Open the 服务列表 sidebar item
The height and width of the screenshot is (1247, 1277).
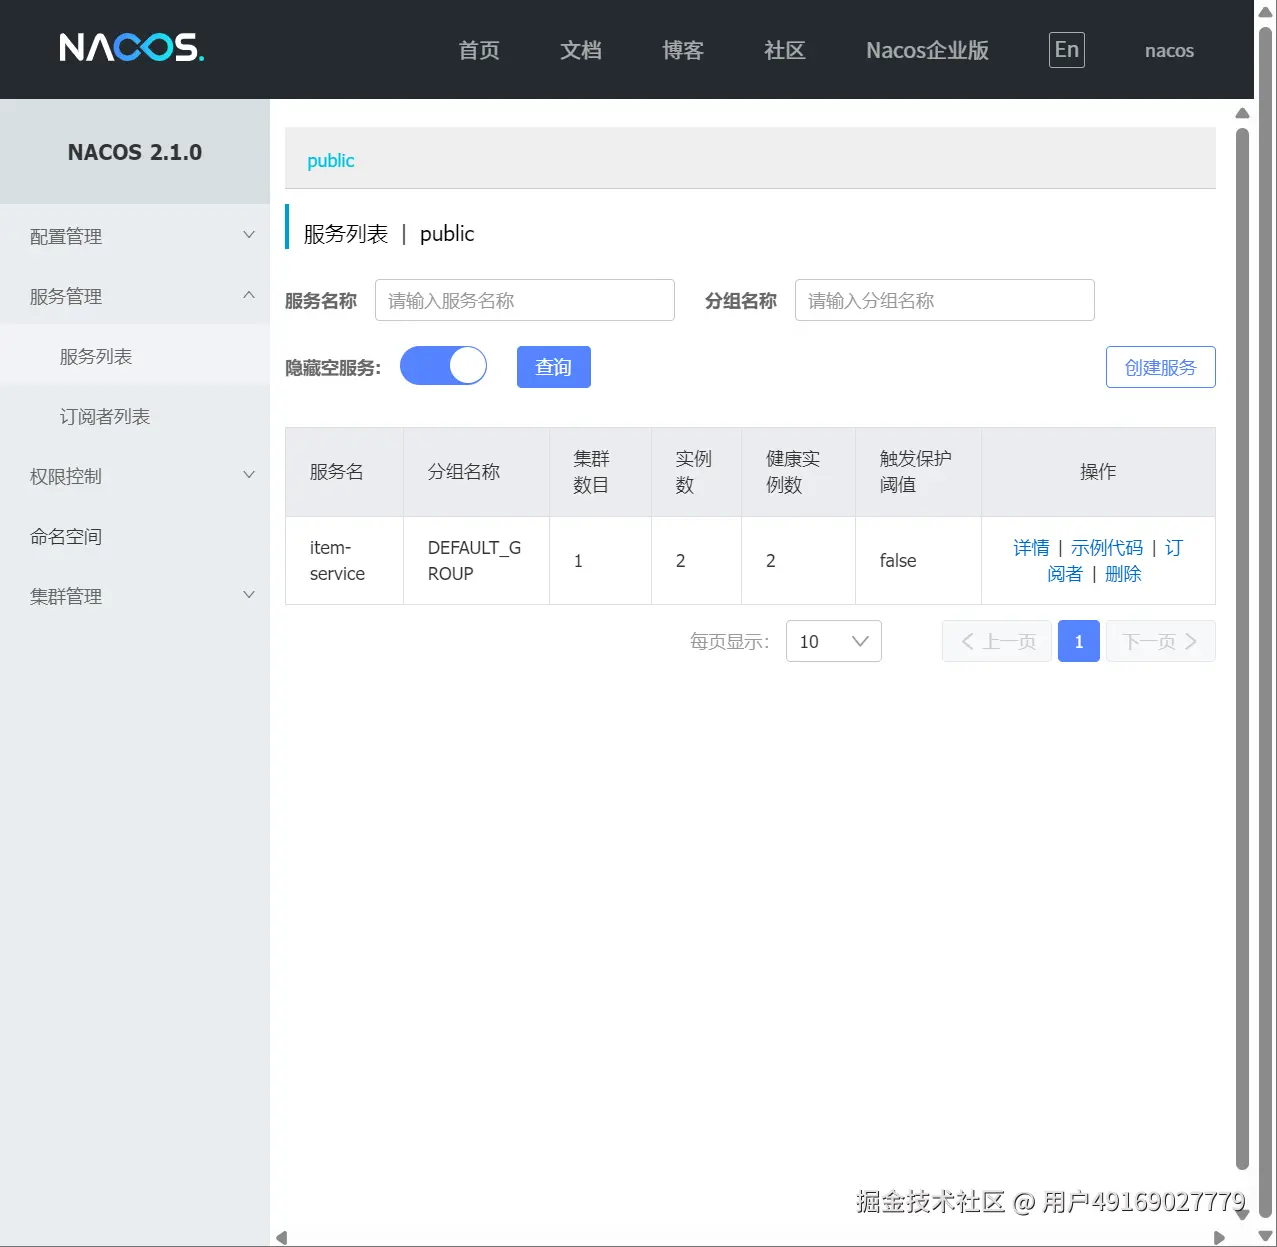tap(135, 356)
